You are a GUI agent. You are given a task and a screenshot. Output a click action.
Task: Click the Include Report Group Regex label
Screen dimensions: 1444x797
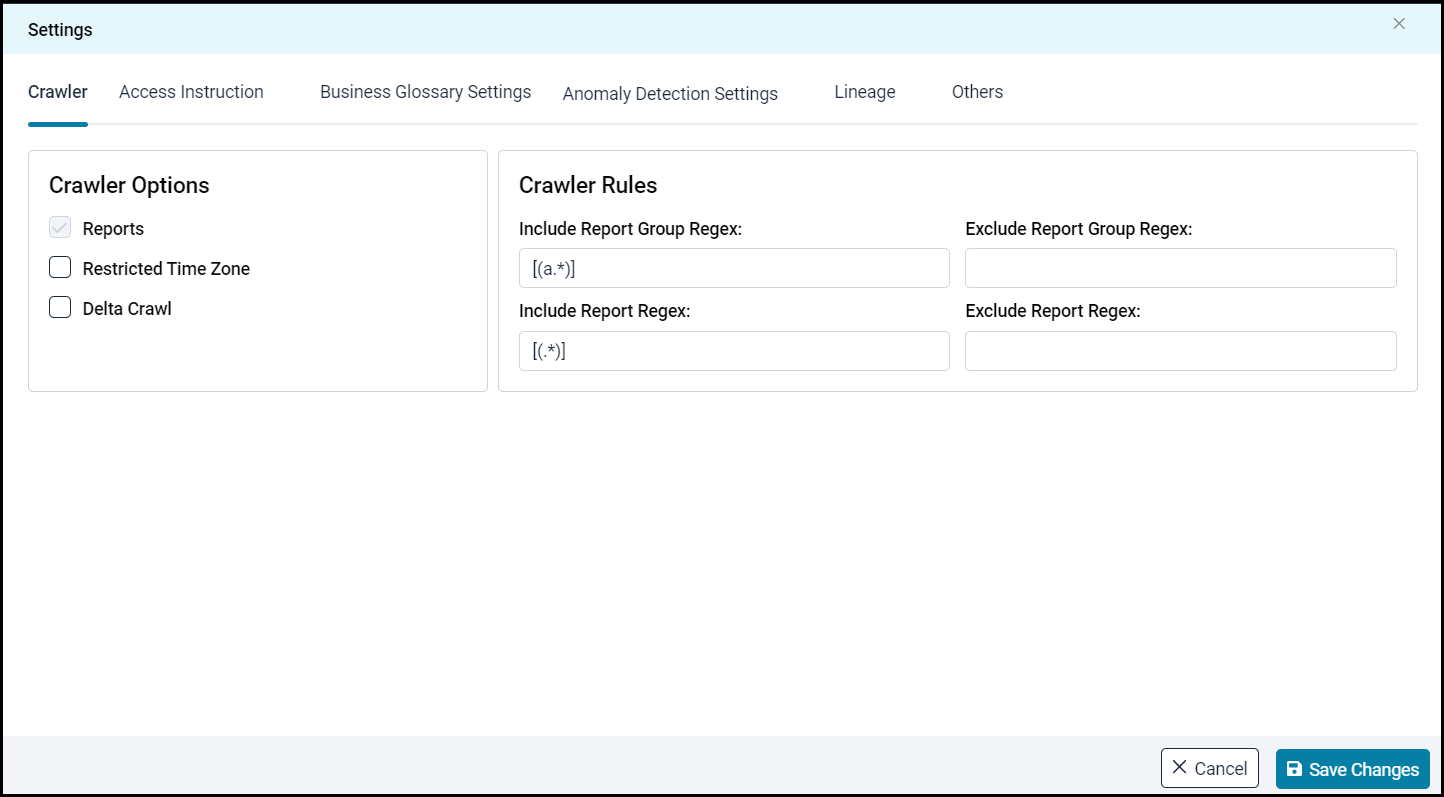tap(630, 229)
